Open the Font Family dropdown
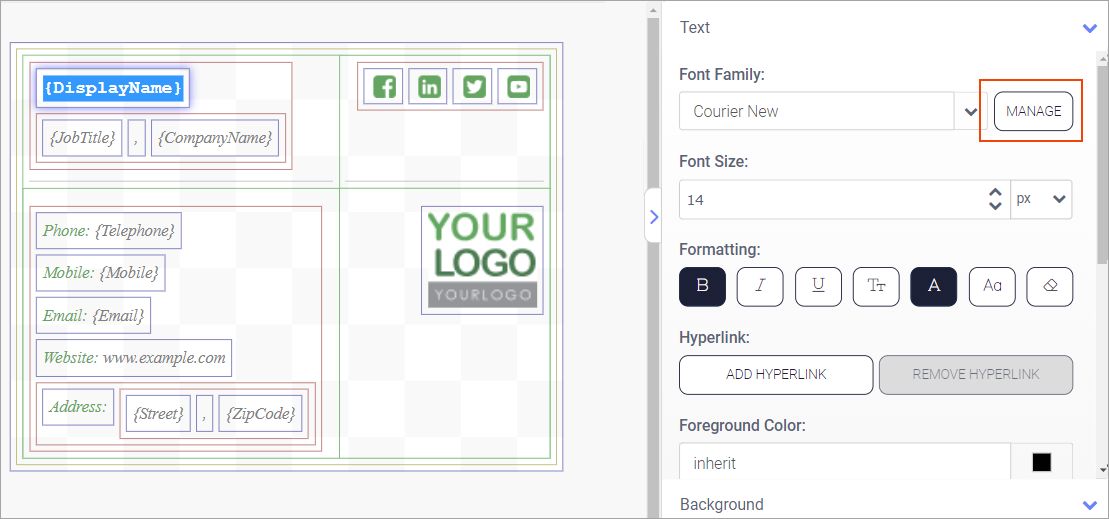The width and height of the screenshot is (1109, 519). click(x=970, y=112)
